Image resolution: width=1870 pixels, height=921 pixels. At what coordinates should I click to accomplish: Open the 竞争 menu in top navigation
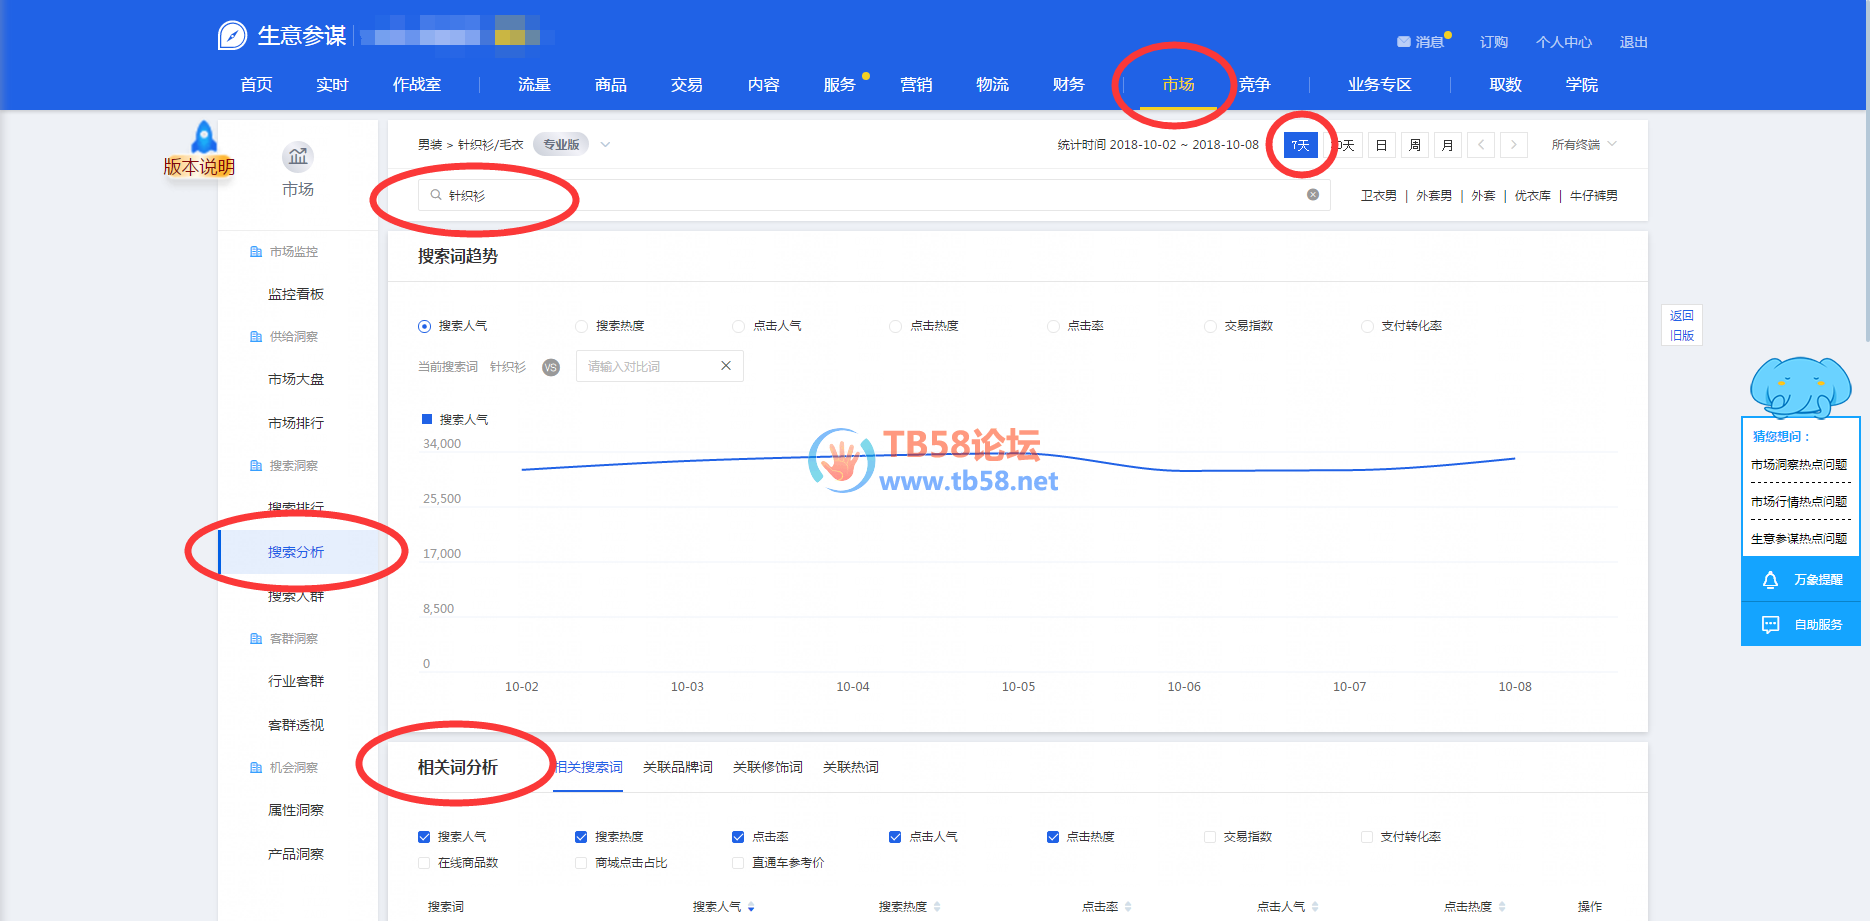[x=1254, y=85]
